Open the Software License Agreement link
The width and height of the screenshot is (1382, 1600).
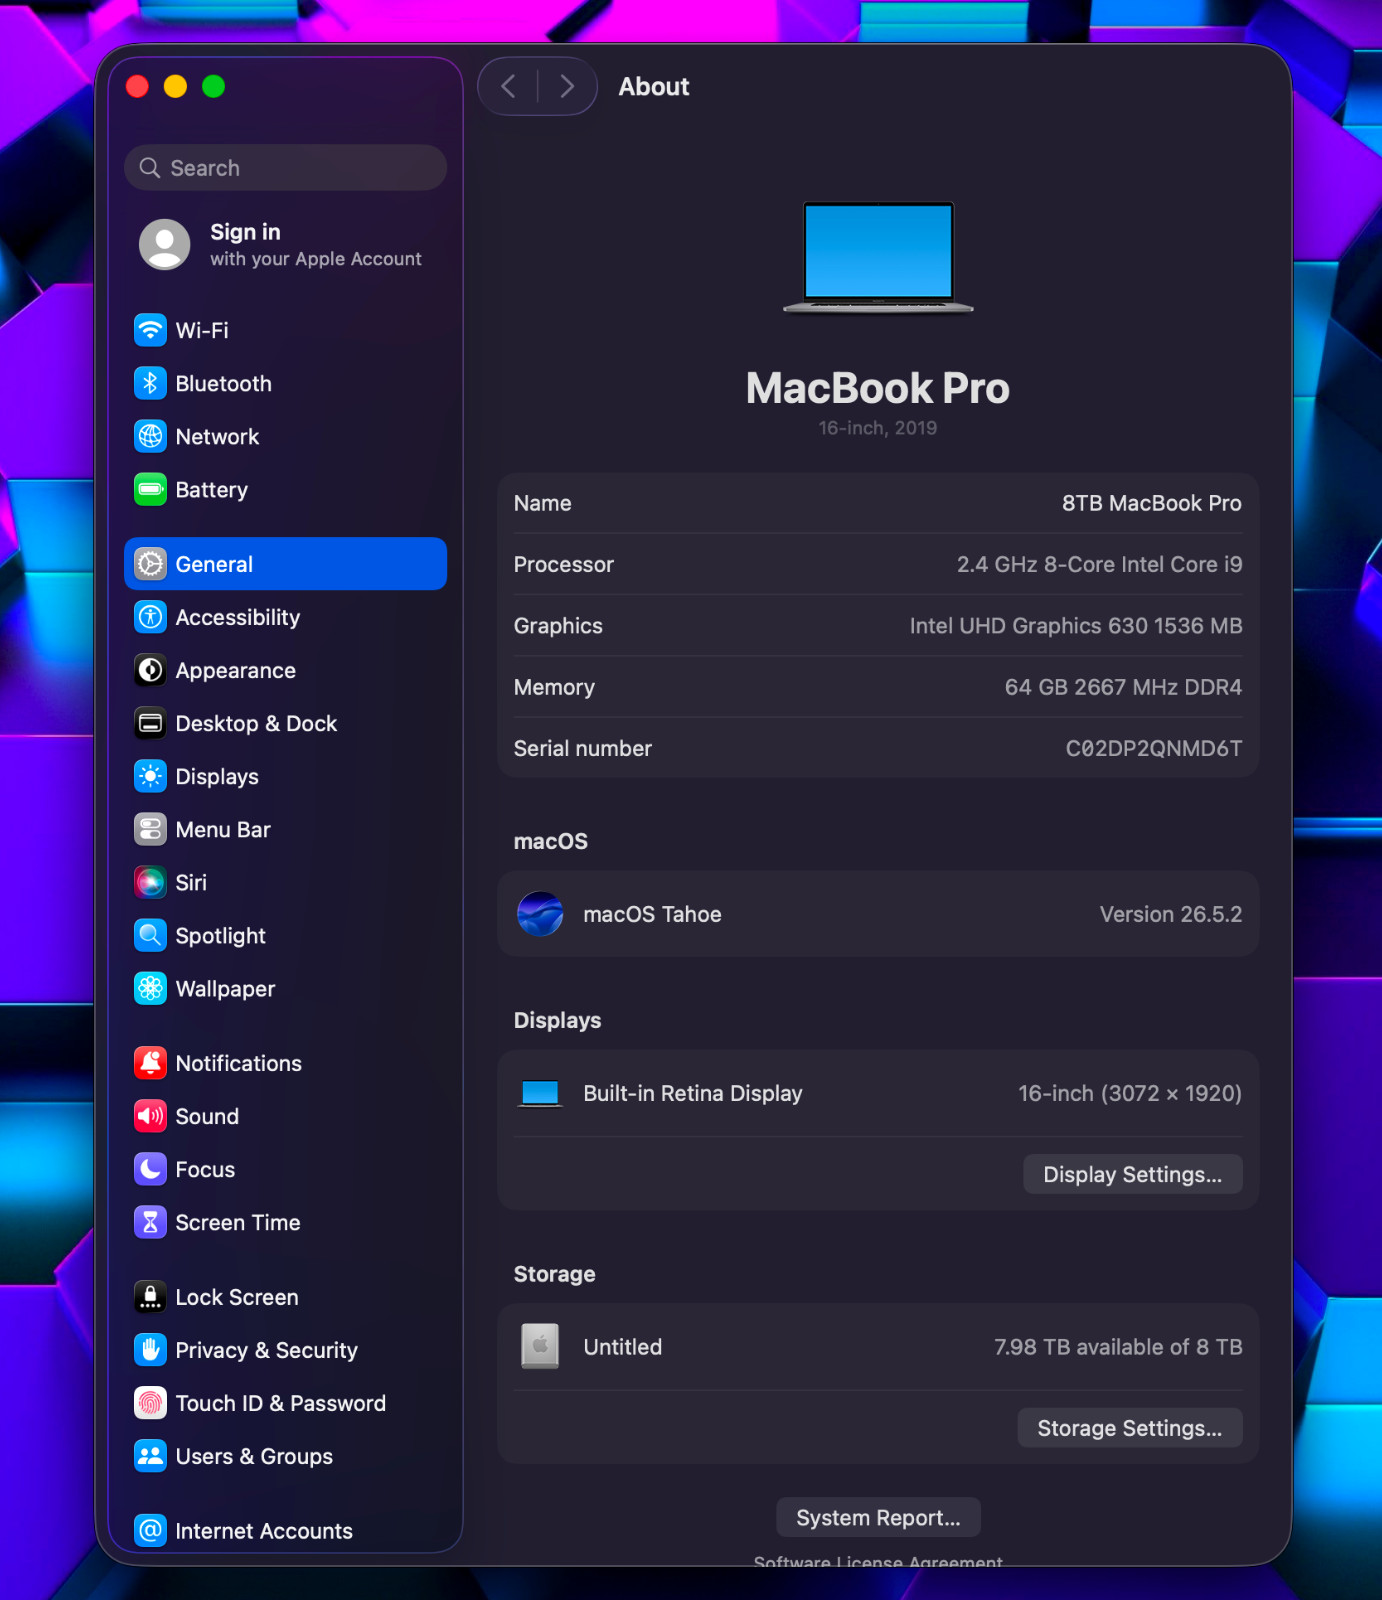(x=878, y=1561)
